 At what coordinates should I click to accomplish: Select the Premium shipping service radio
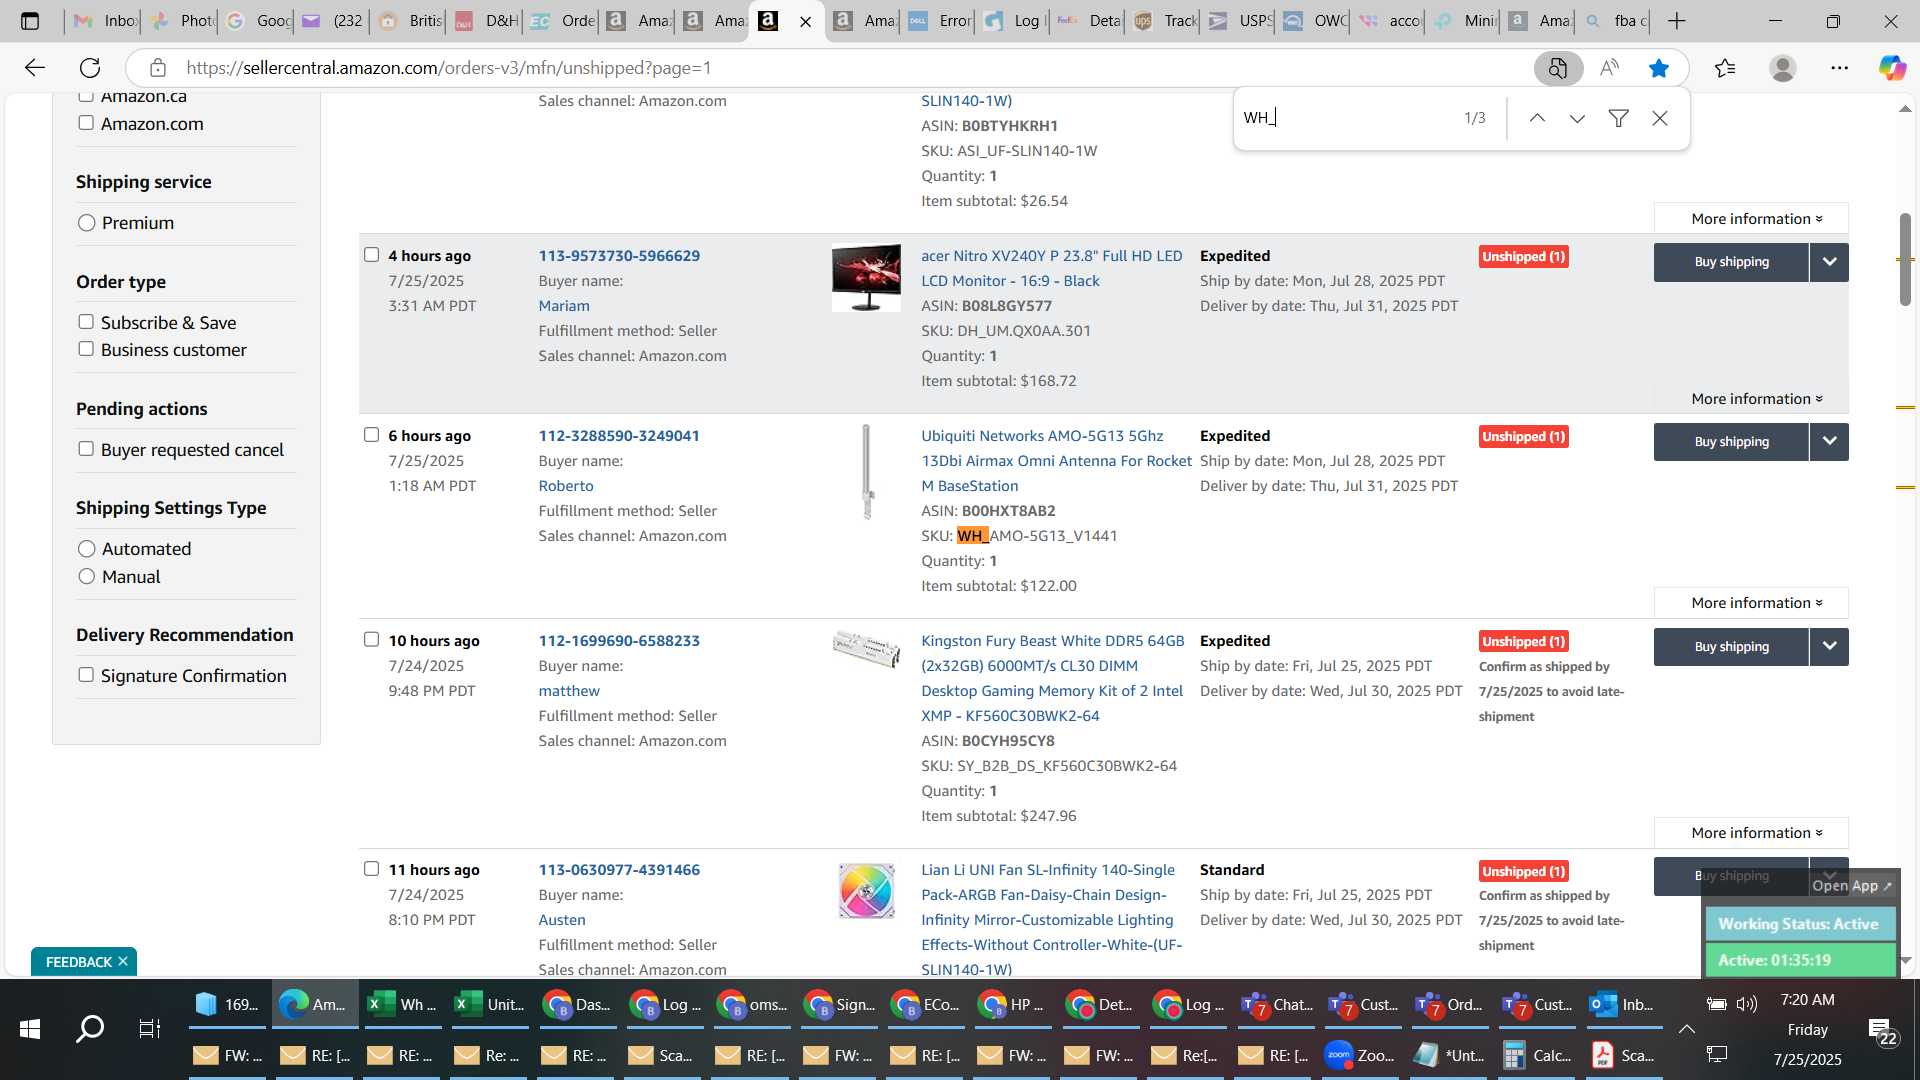click(x=87, y=223)
